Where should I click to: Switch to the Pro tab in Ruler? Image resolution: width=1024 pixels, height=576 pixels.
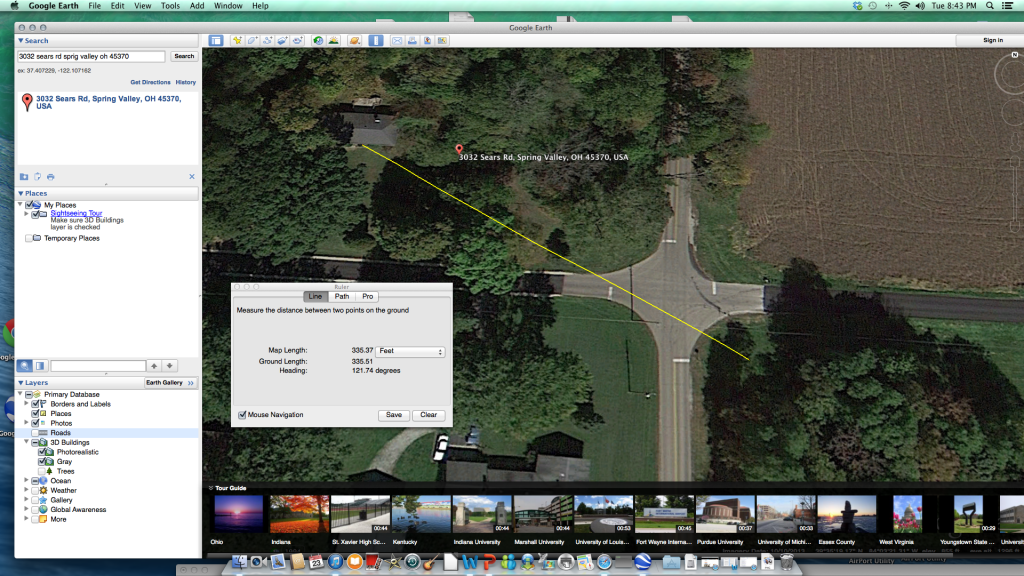pos(368,296)
